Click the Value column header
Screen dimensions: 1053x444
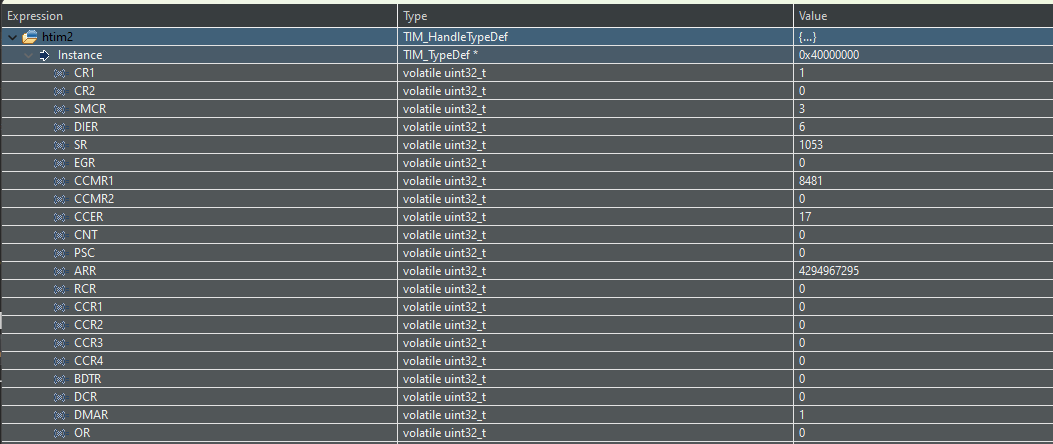813,16
